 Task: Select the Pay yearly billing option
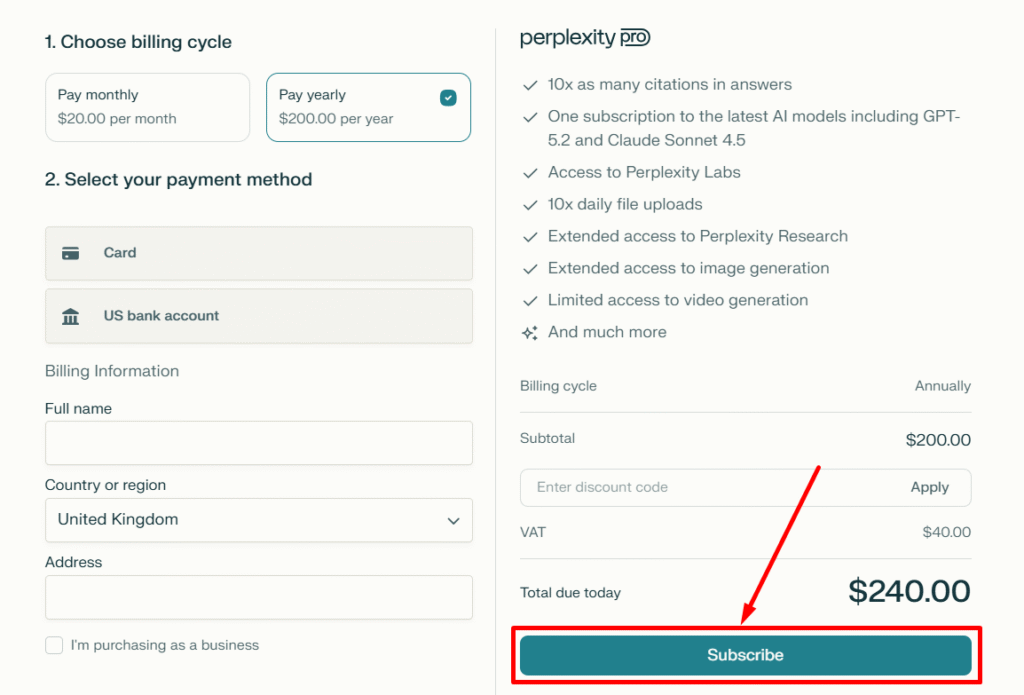click(367, 107)
